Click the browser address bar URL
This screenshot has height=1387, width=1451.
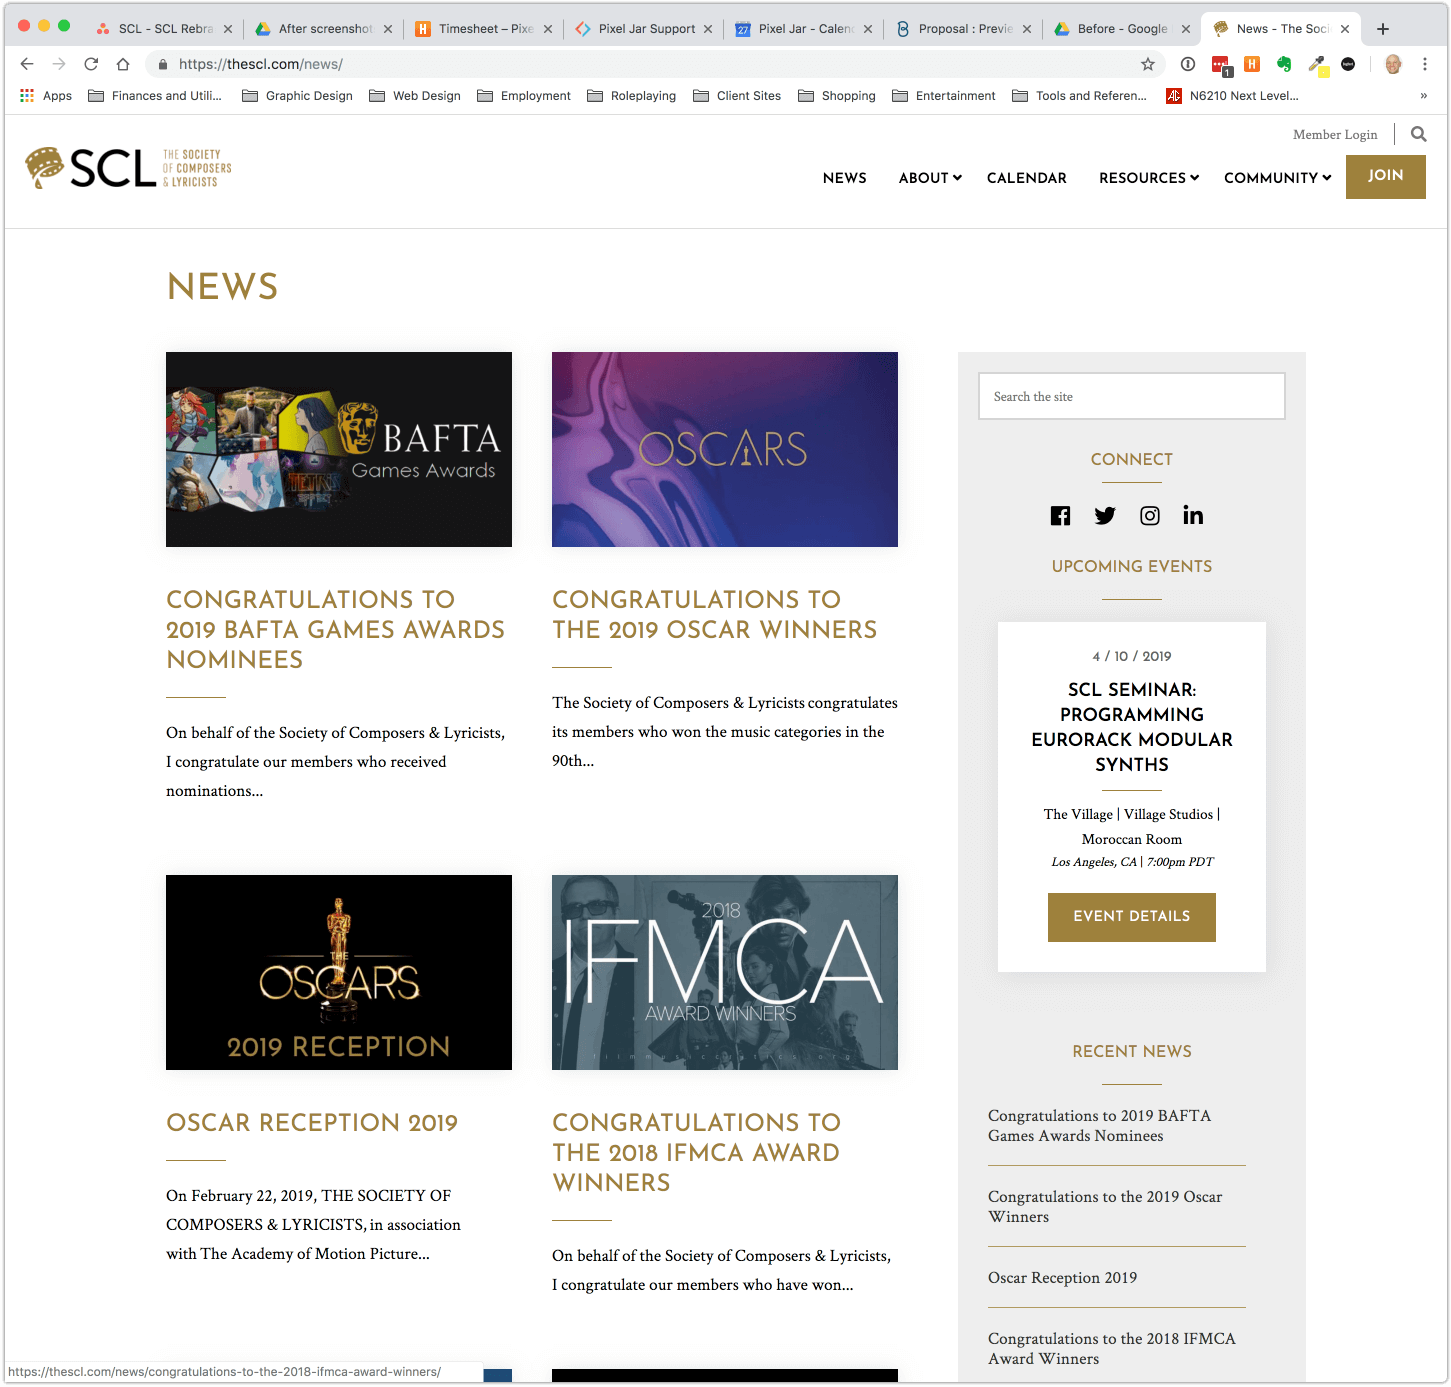coord(260,64)
